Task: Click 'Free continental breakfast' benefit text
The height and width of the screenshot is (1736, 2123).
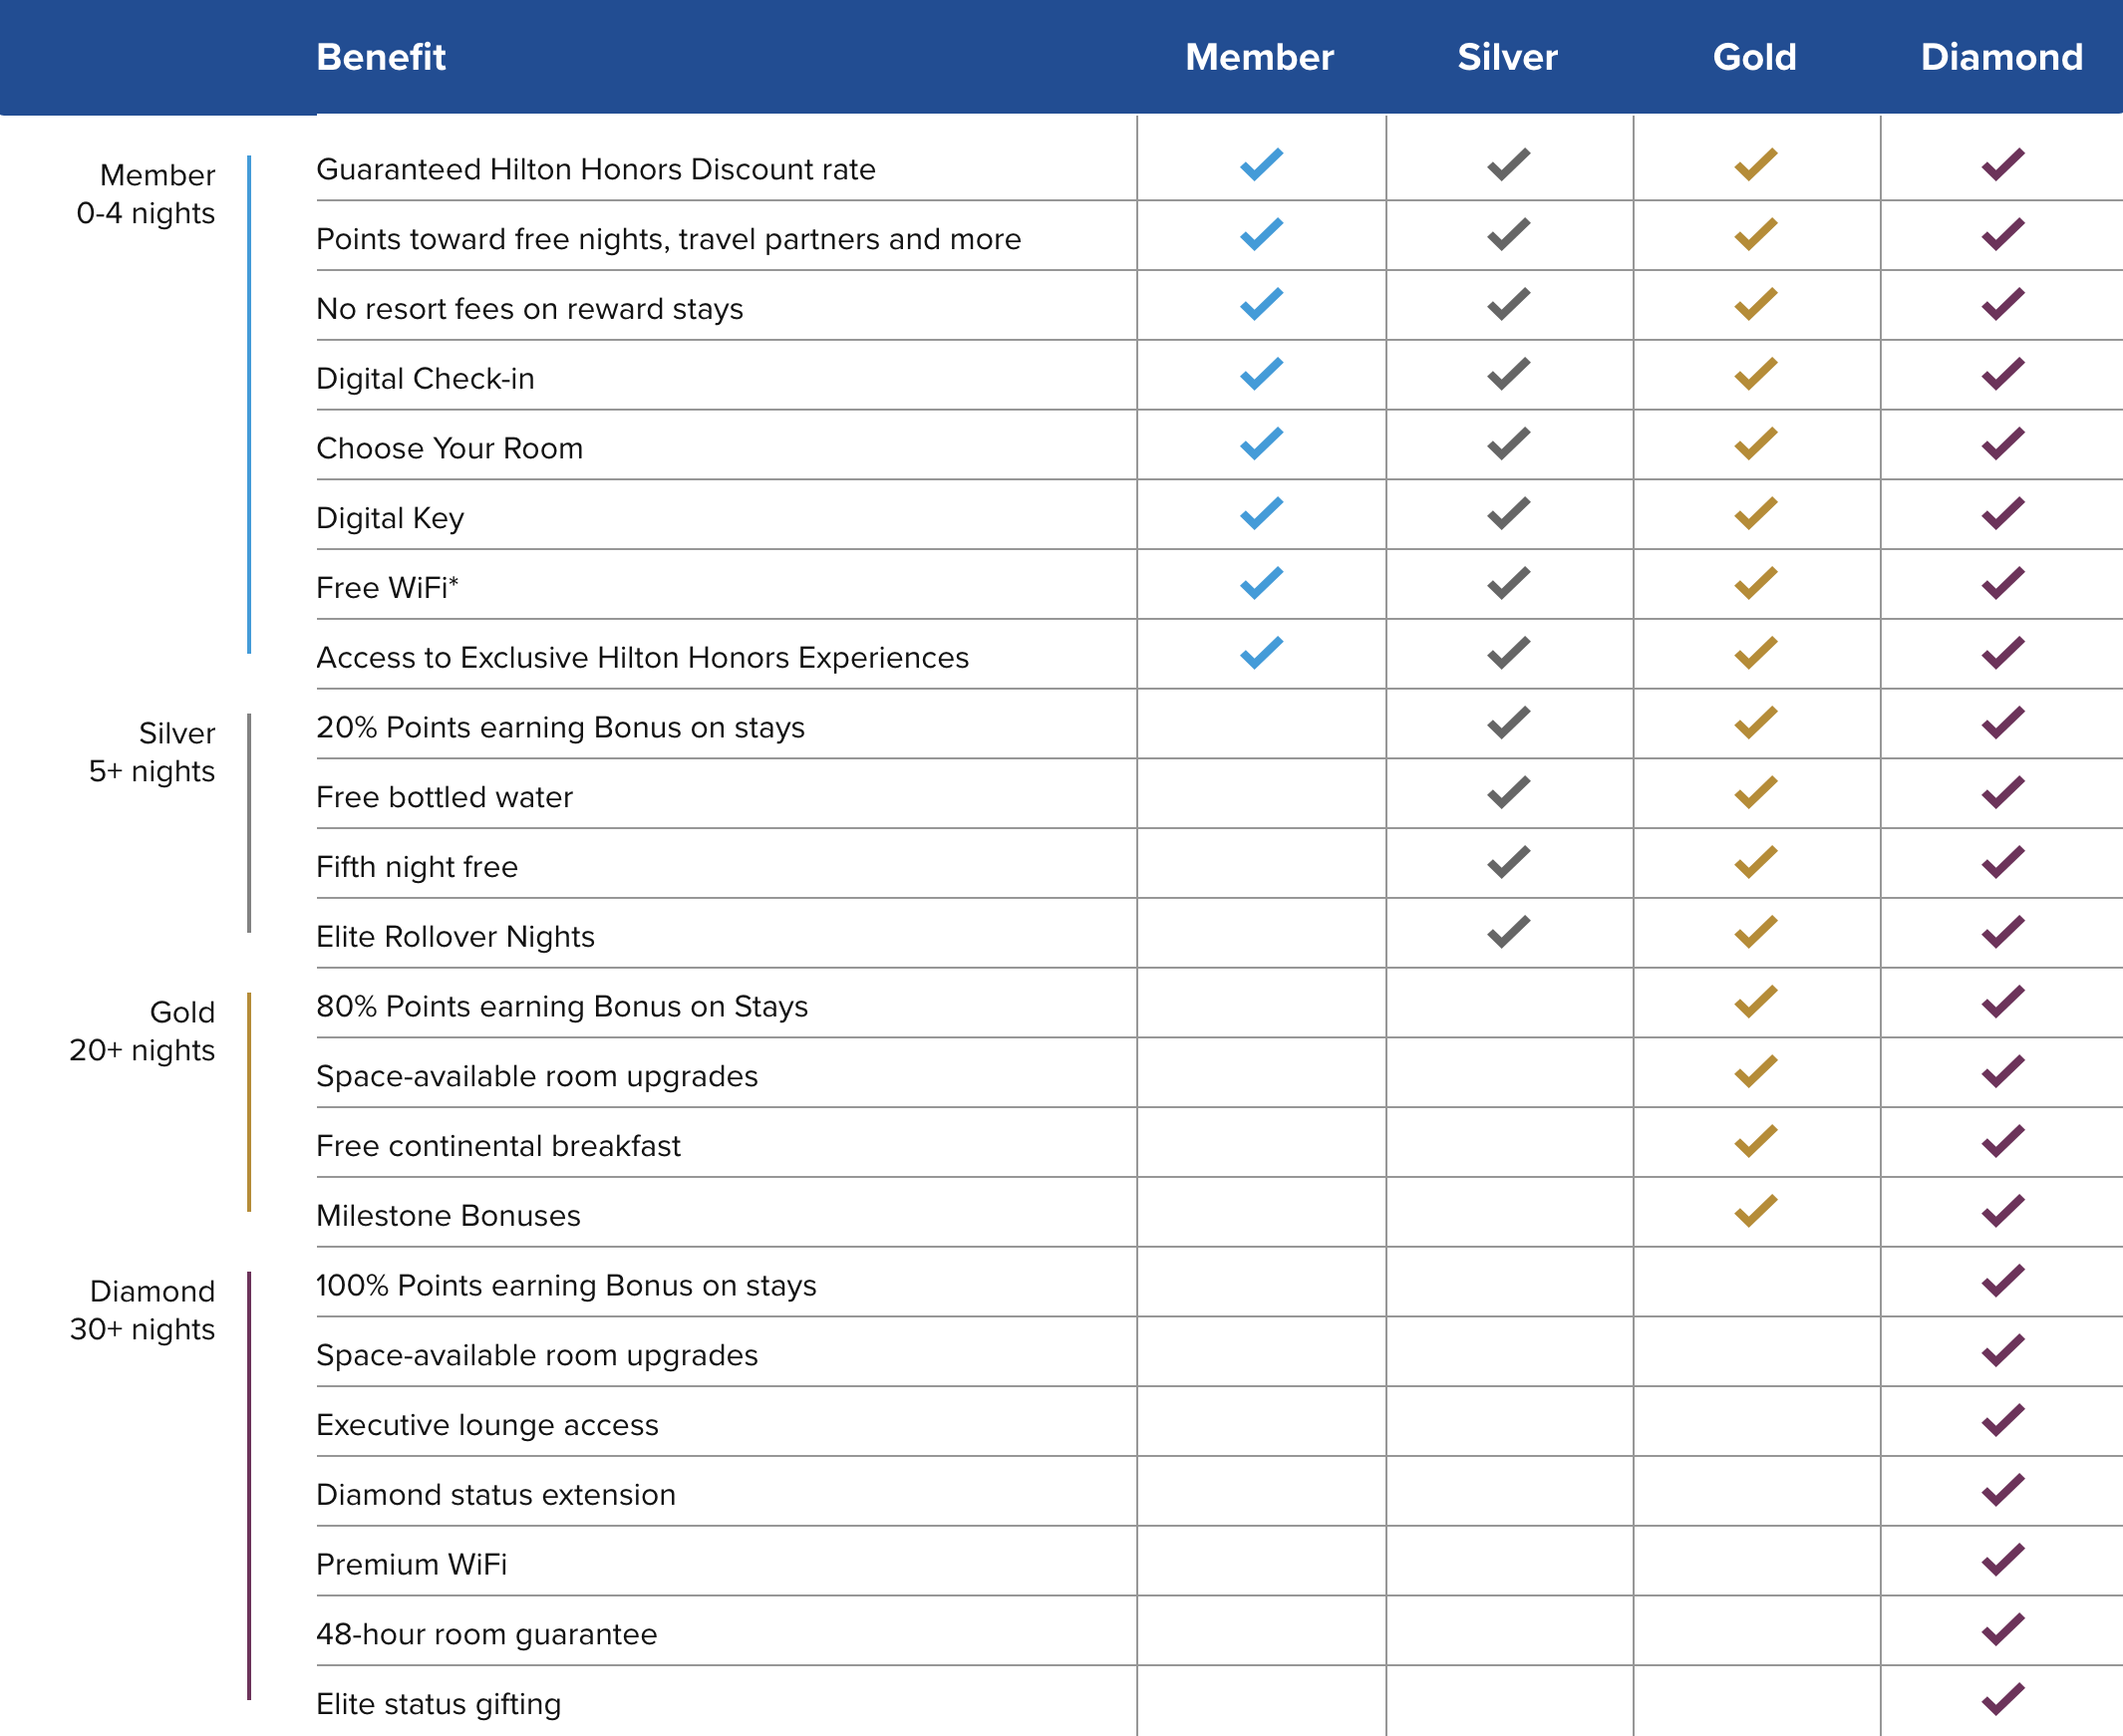Action: [x=499, y=1146]
